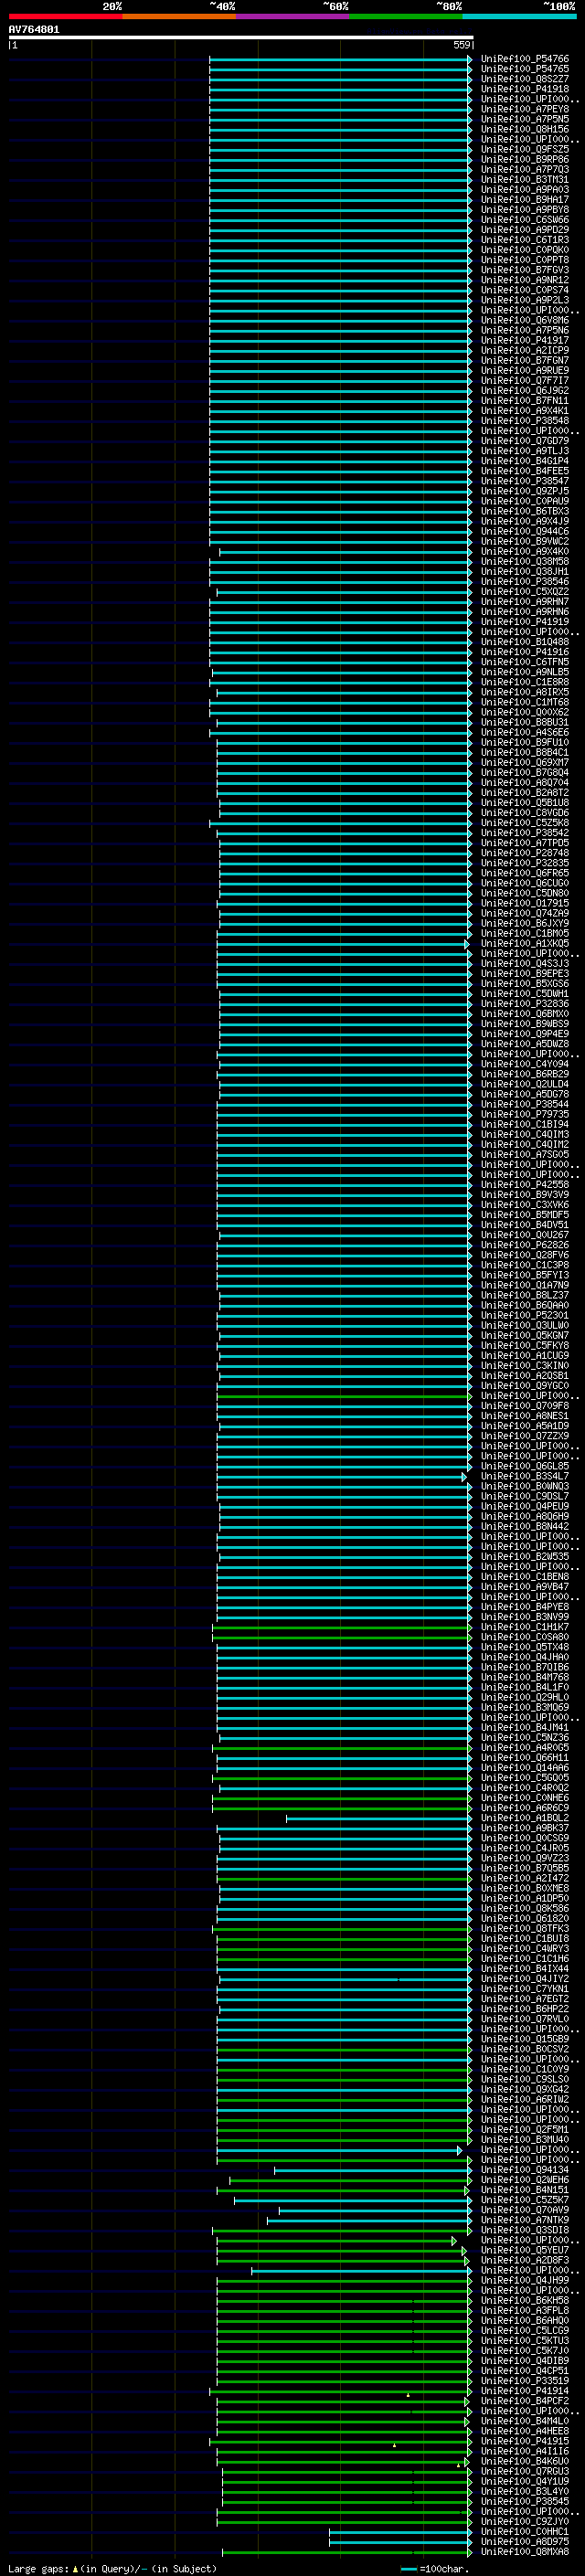Click the purple ~60% legend segment
585x2576 pixels.
293,16
